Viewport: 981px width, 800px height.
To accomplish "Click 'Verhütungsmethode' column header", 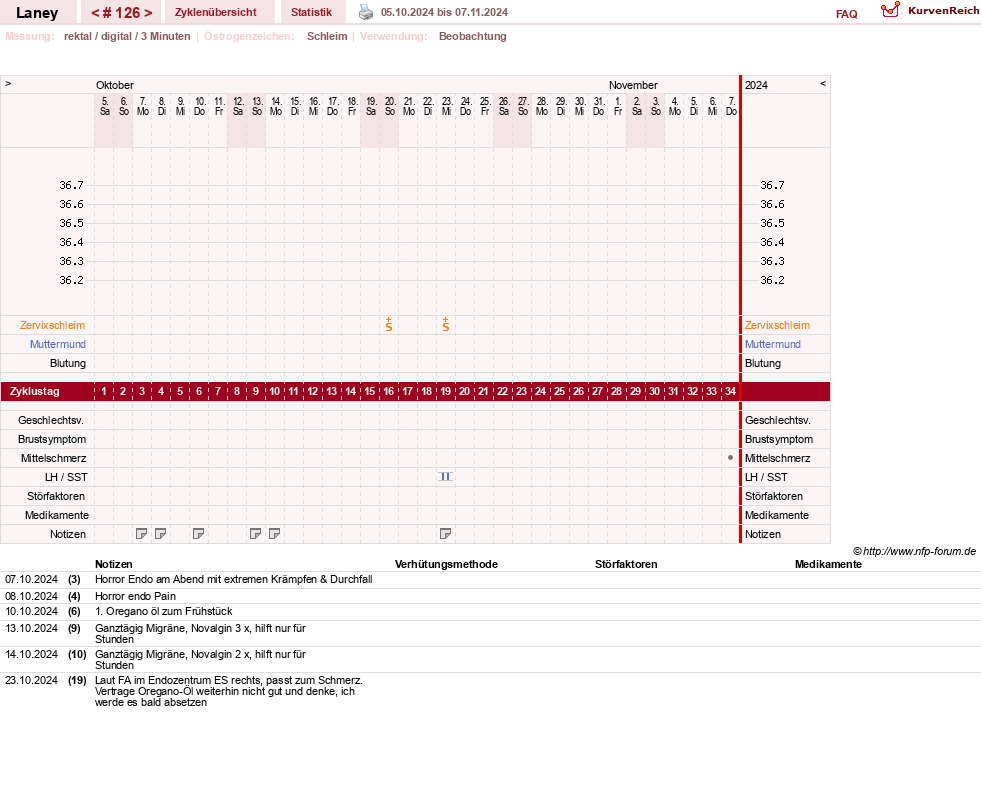I will (x=446, y=564).
